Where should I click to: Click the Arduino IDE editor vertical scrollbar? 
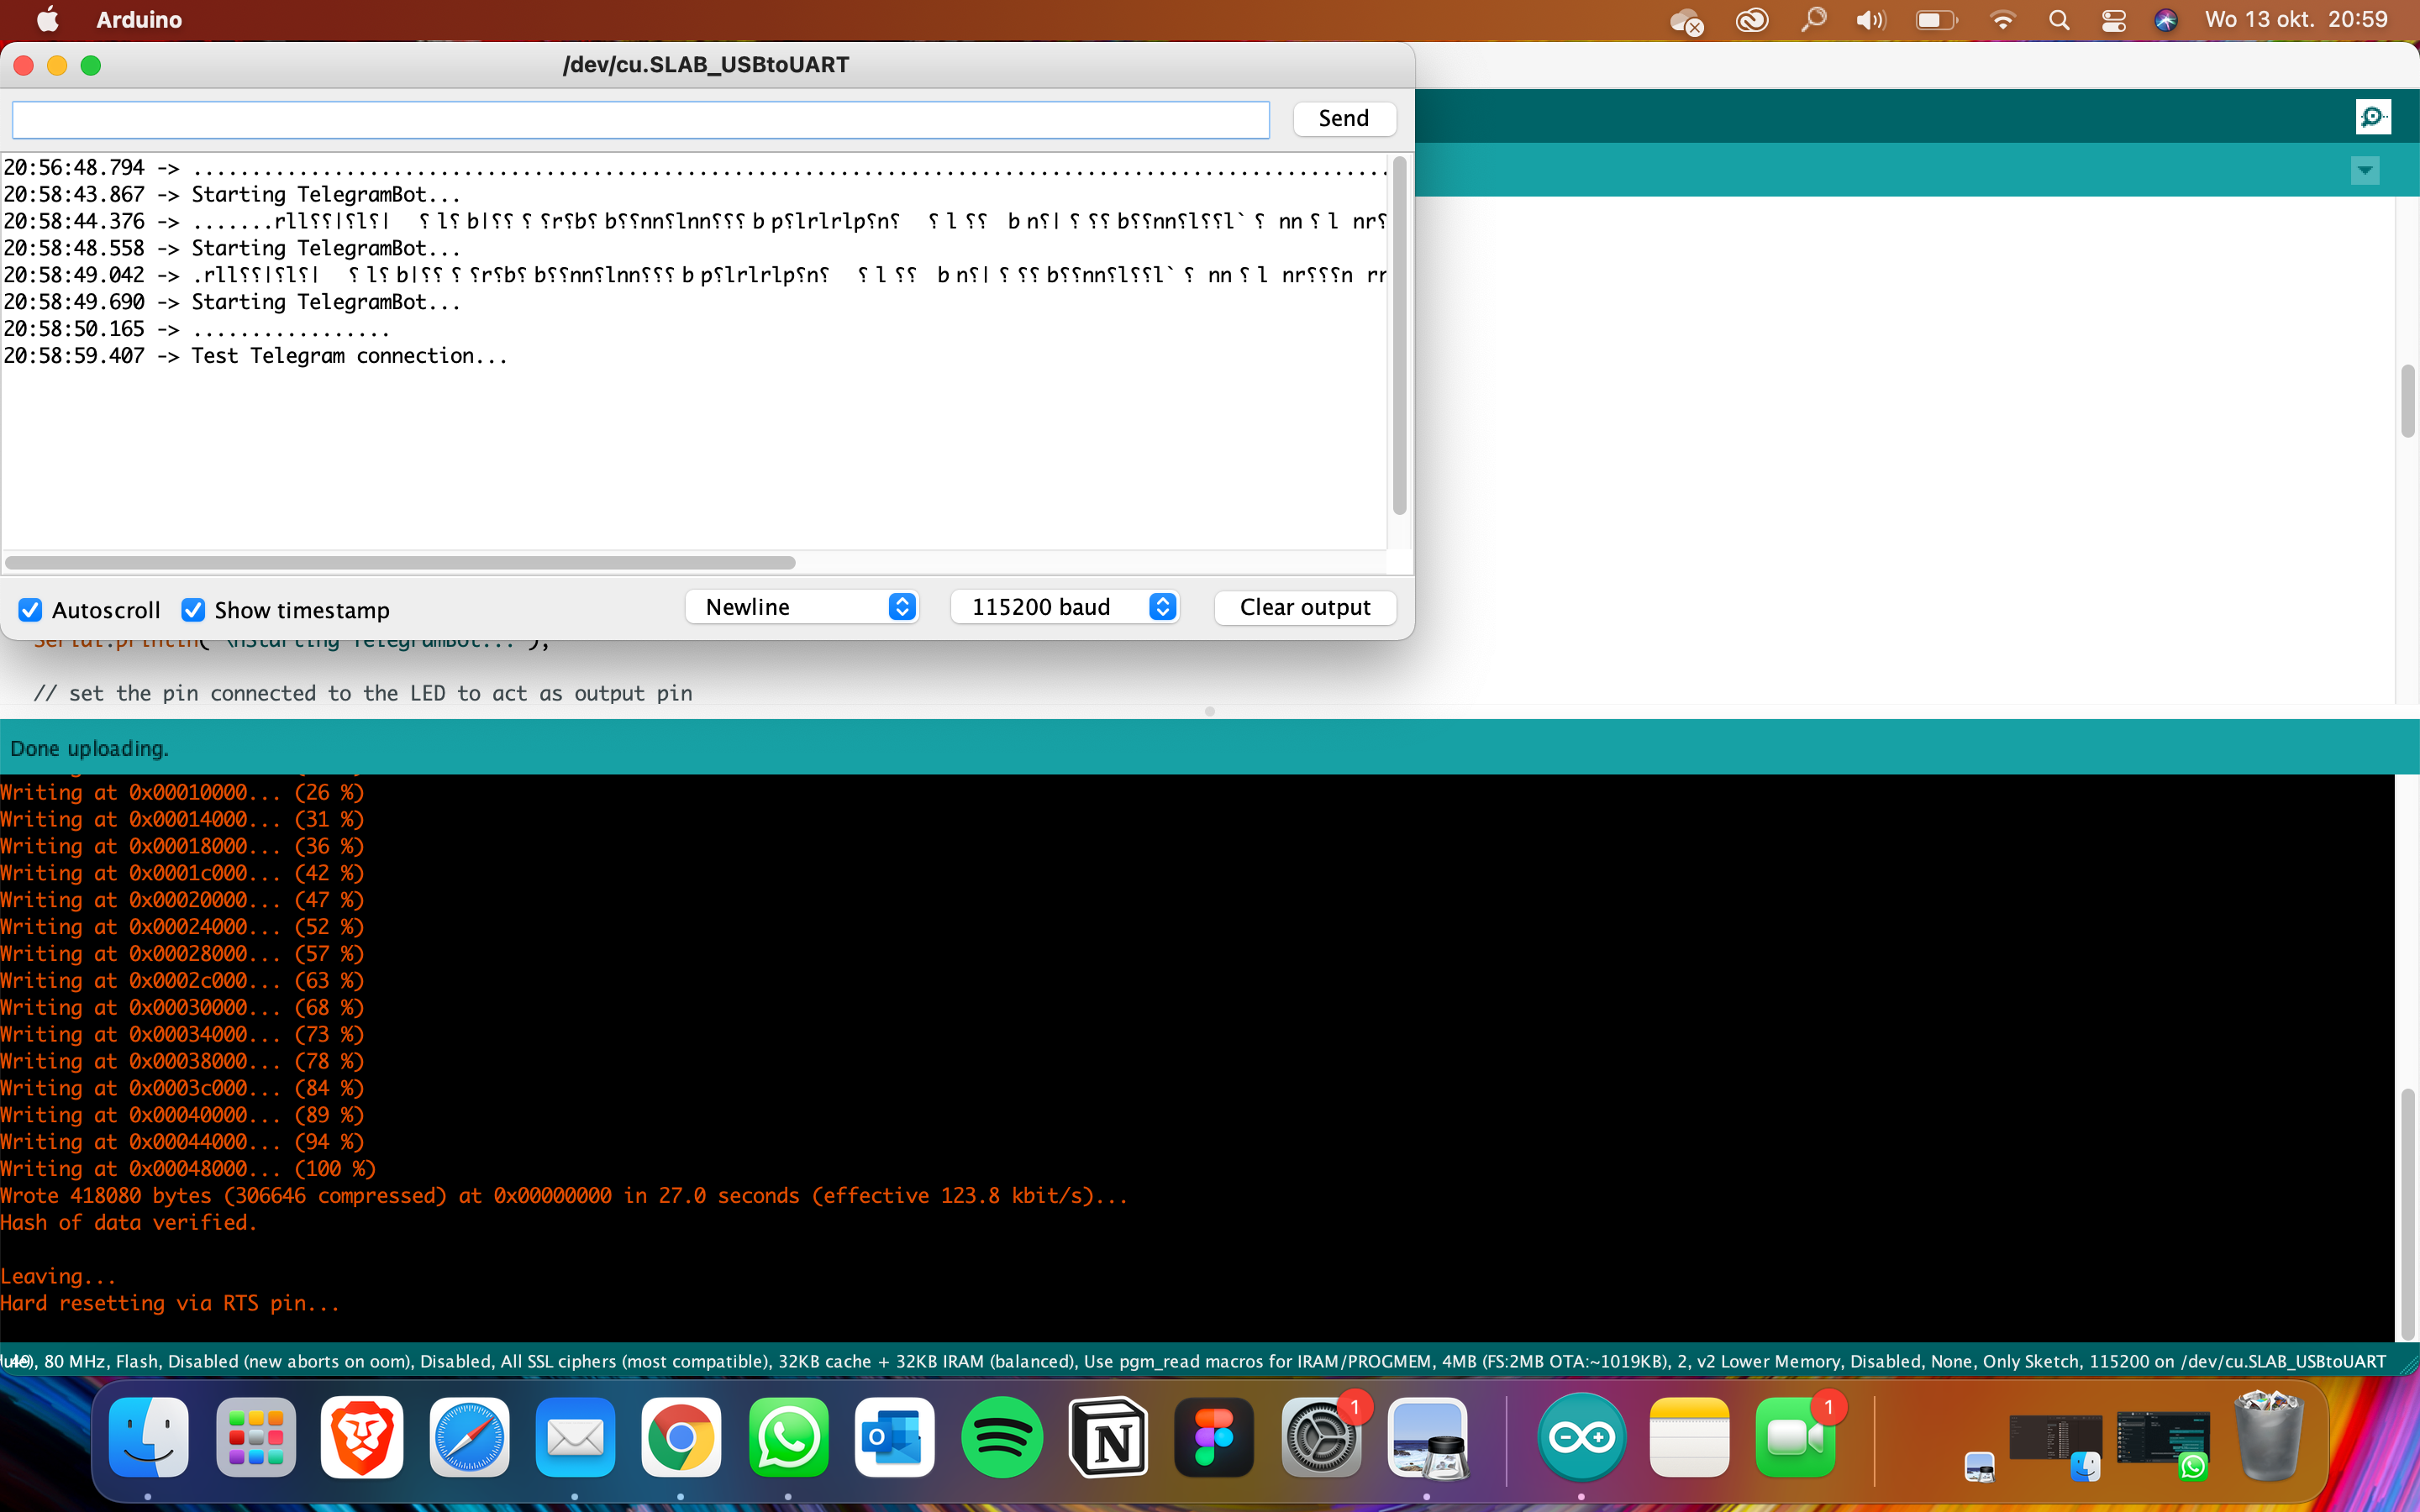coord(2407,401)
